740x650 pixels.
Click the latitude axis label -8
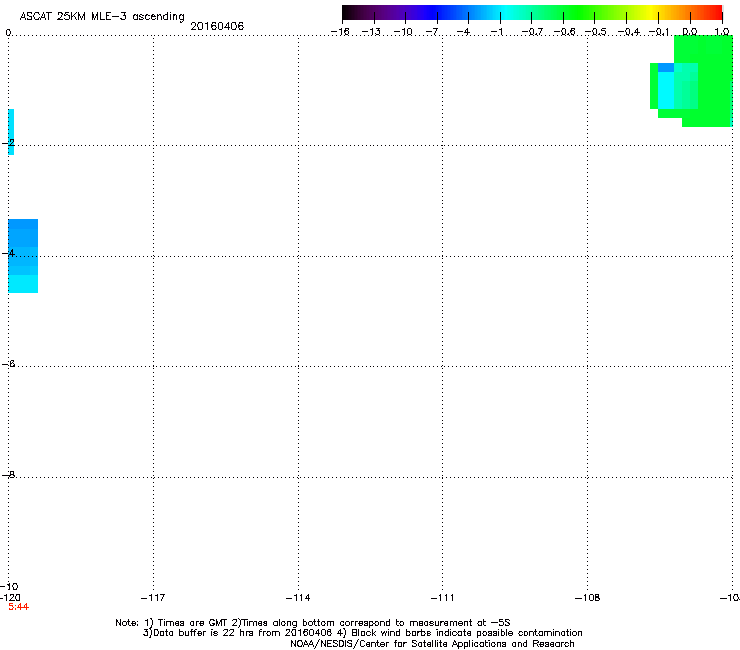tap(8, 474)
